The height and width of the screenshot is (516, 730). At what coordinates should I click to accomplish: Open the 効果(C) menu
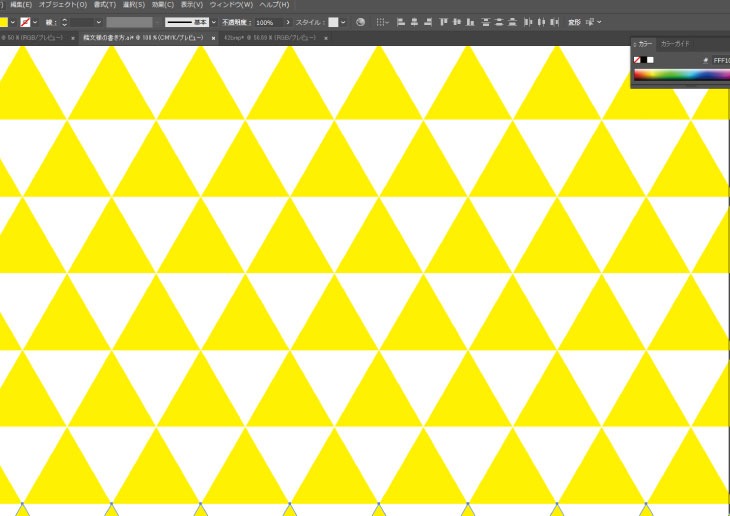163,5
